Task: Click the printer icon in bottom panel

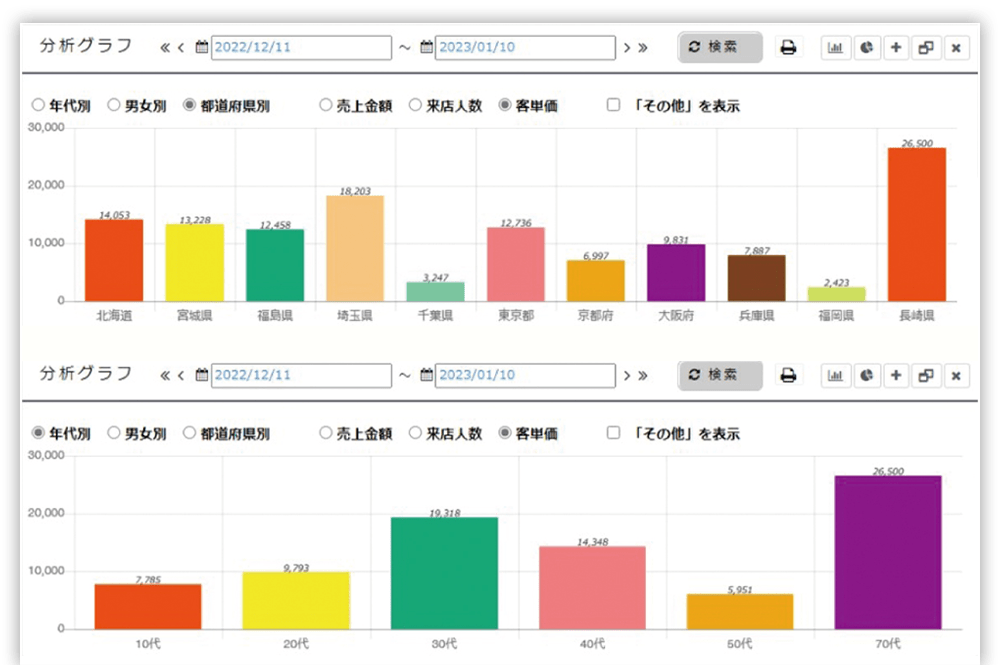Action: 788,376
